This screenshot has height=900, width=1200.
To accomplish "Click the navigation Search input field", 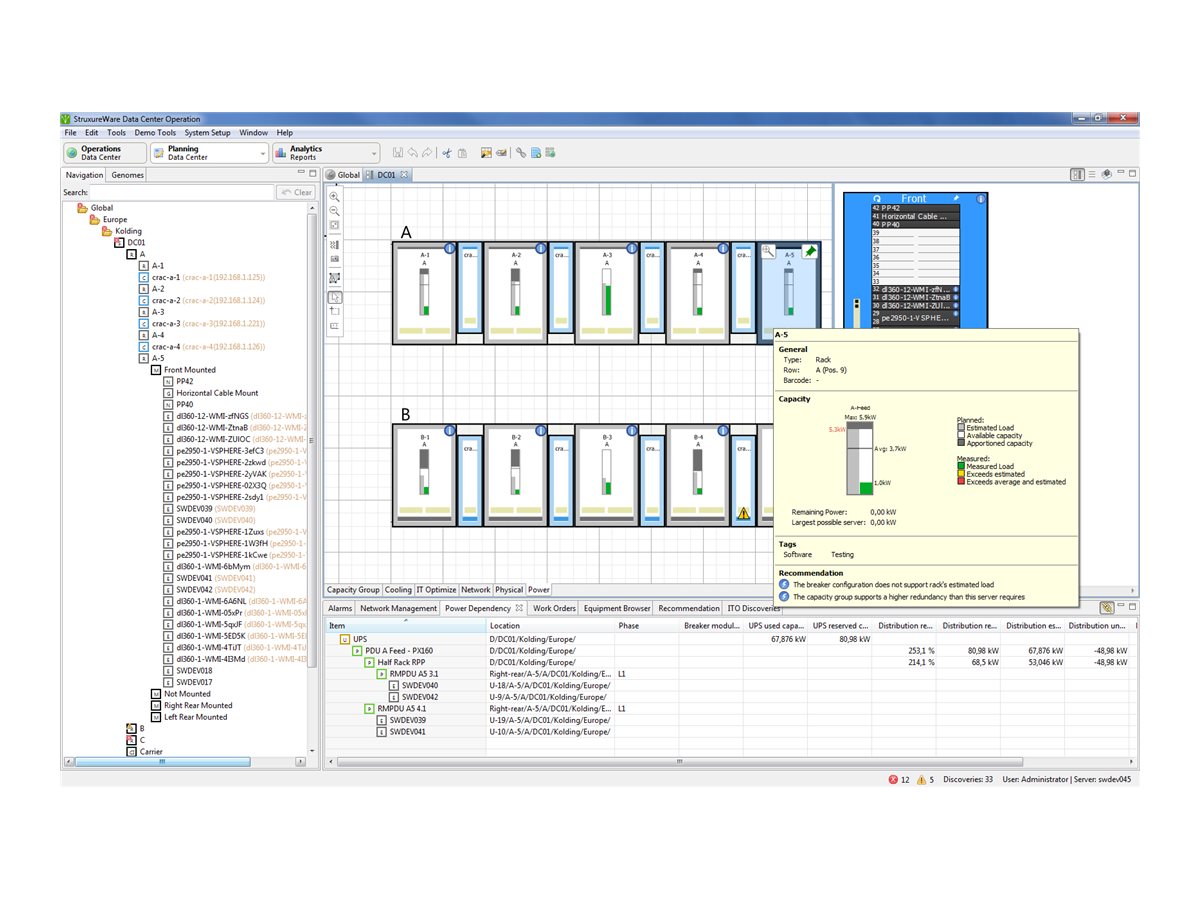I will [182, 192].
